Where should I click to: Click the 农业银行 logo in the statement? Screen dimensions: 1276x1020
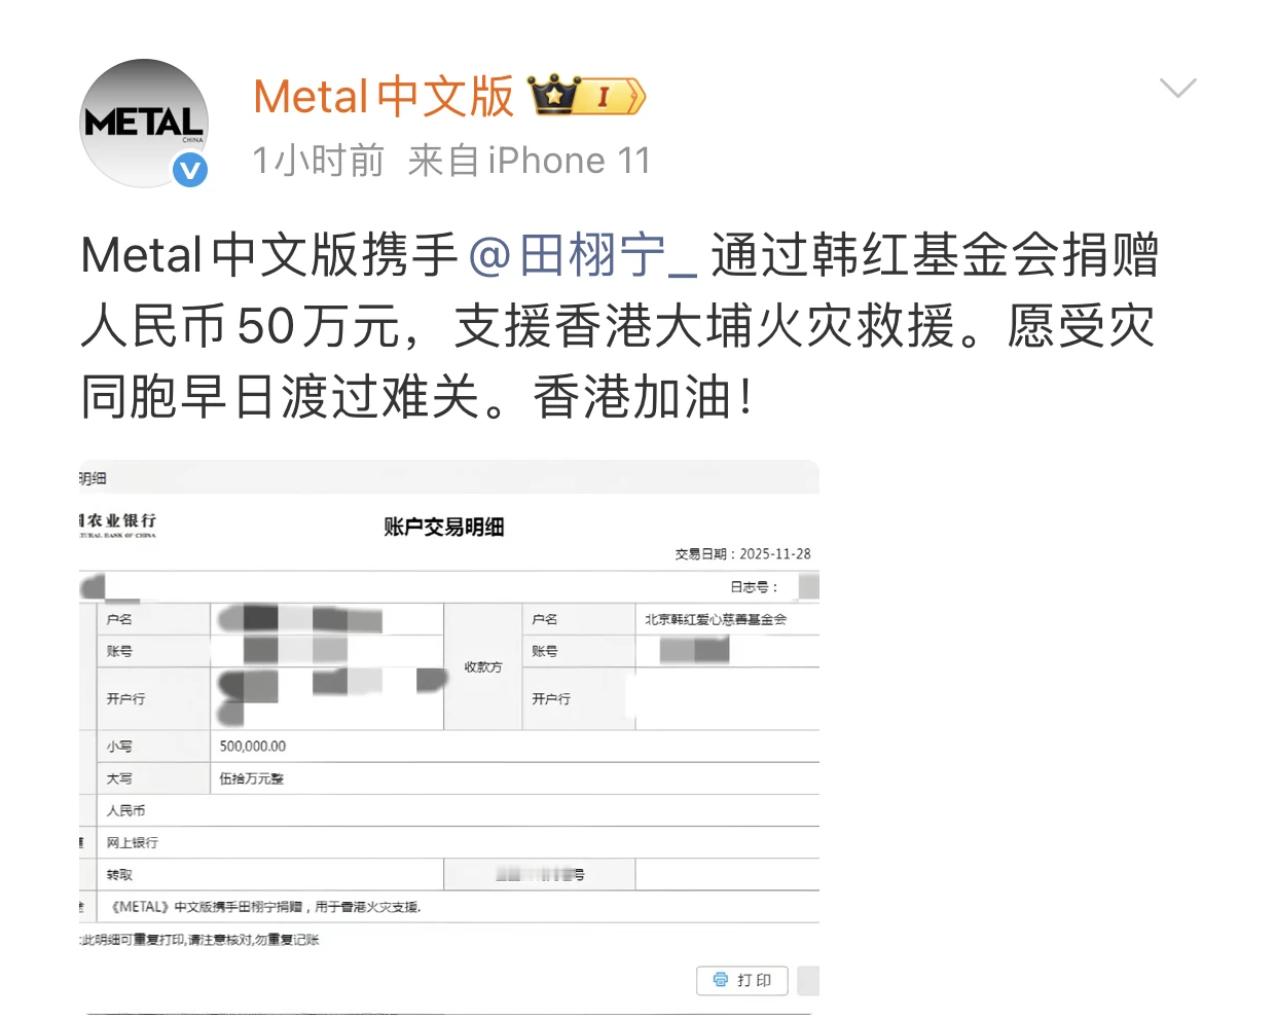118,525
